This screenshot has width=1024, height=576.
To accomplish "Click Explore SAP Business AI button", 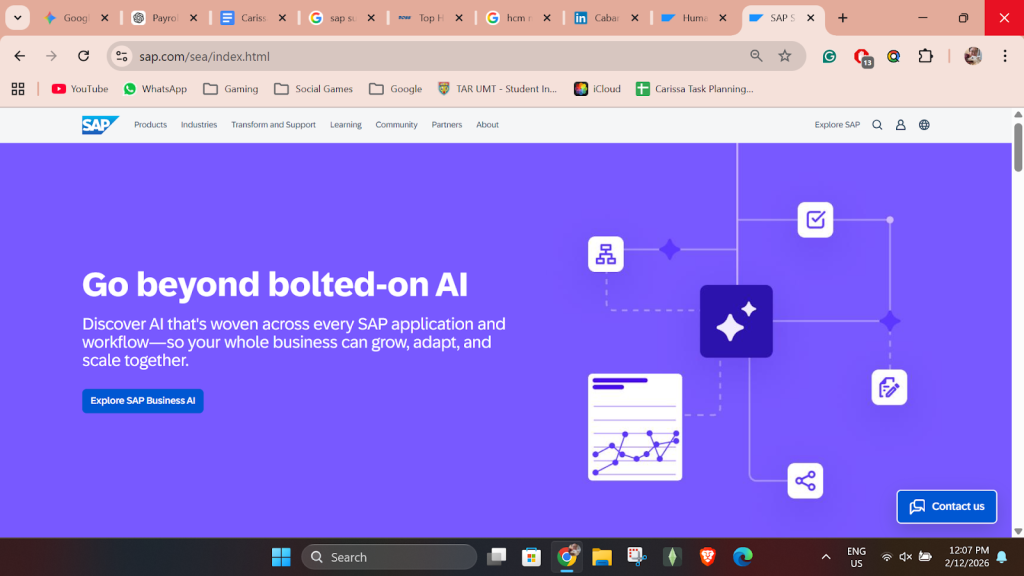I will [143, 401].
